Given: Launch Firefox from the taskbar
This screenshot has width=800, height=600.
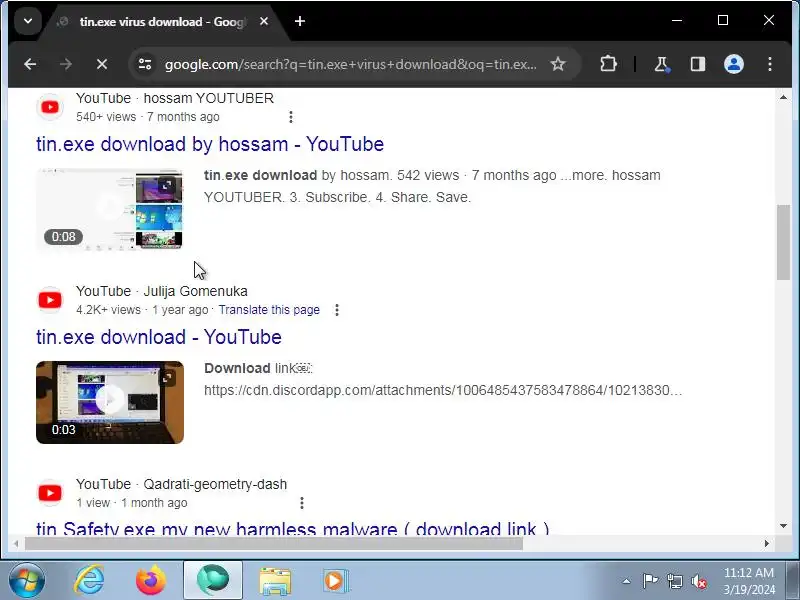Looking at the screenshot, I should (x=151, y=581).
